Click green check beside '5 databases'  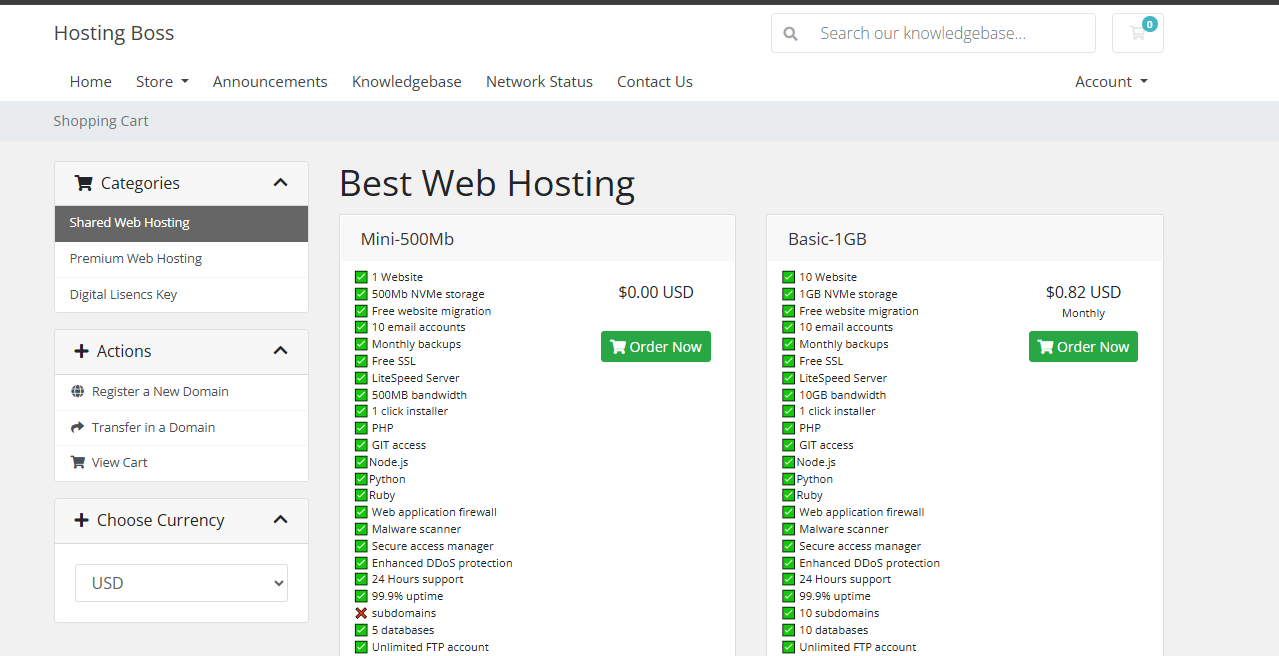(x=361, y=630)
